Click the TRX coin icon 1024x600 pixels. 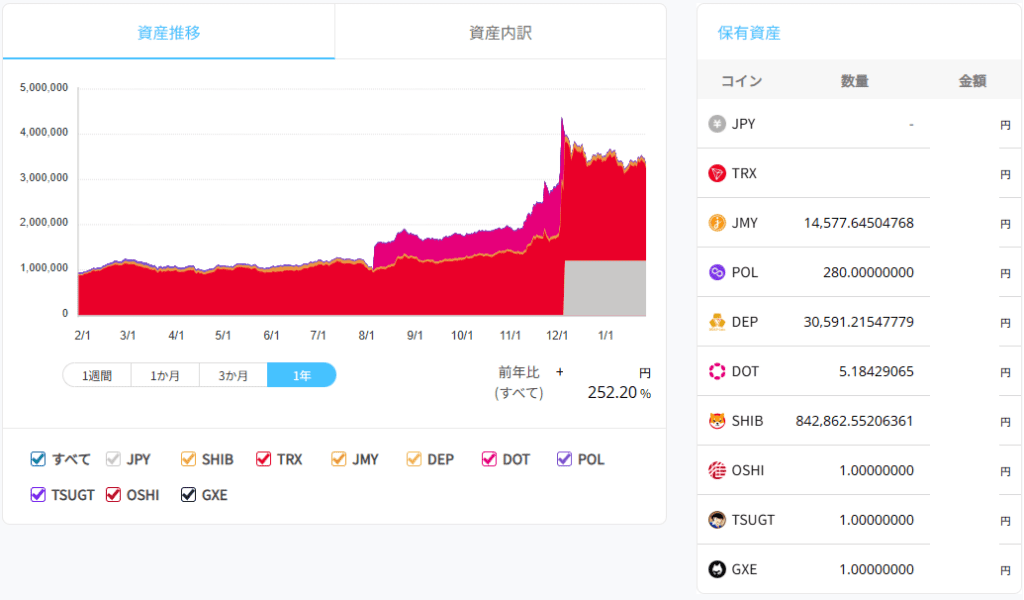[717, 174]
